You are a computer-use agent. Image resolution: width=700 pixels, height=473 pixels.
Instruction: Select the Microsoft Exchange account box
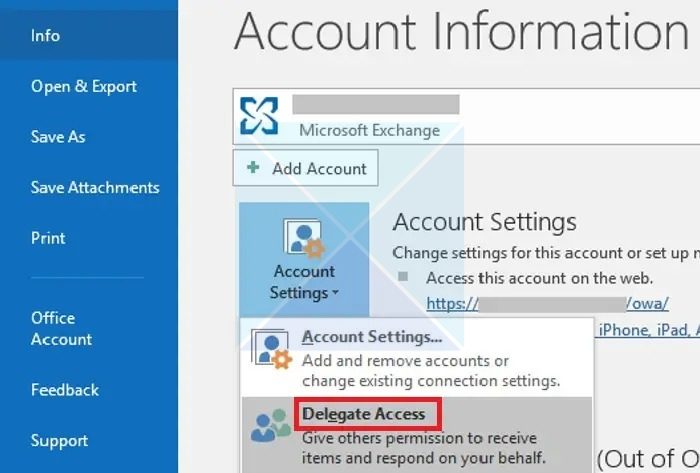(x=466, y=116)
